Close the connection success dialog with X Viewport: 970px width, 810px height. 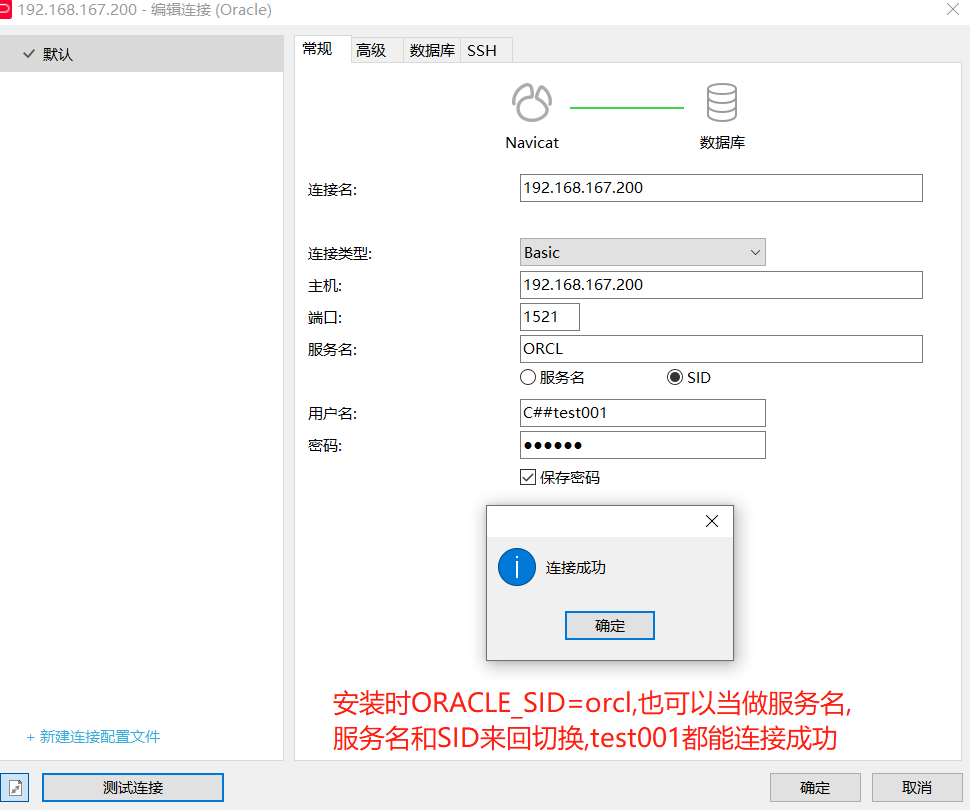pos(712,521)
